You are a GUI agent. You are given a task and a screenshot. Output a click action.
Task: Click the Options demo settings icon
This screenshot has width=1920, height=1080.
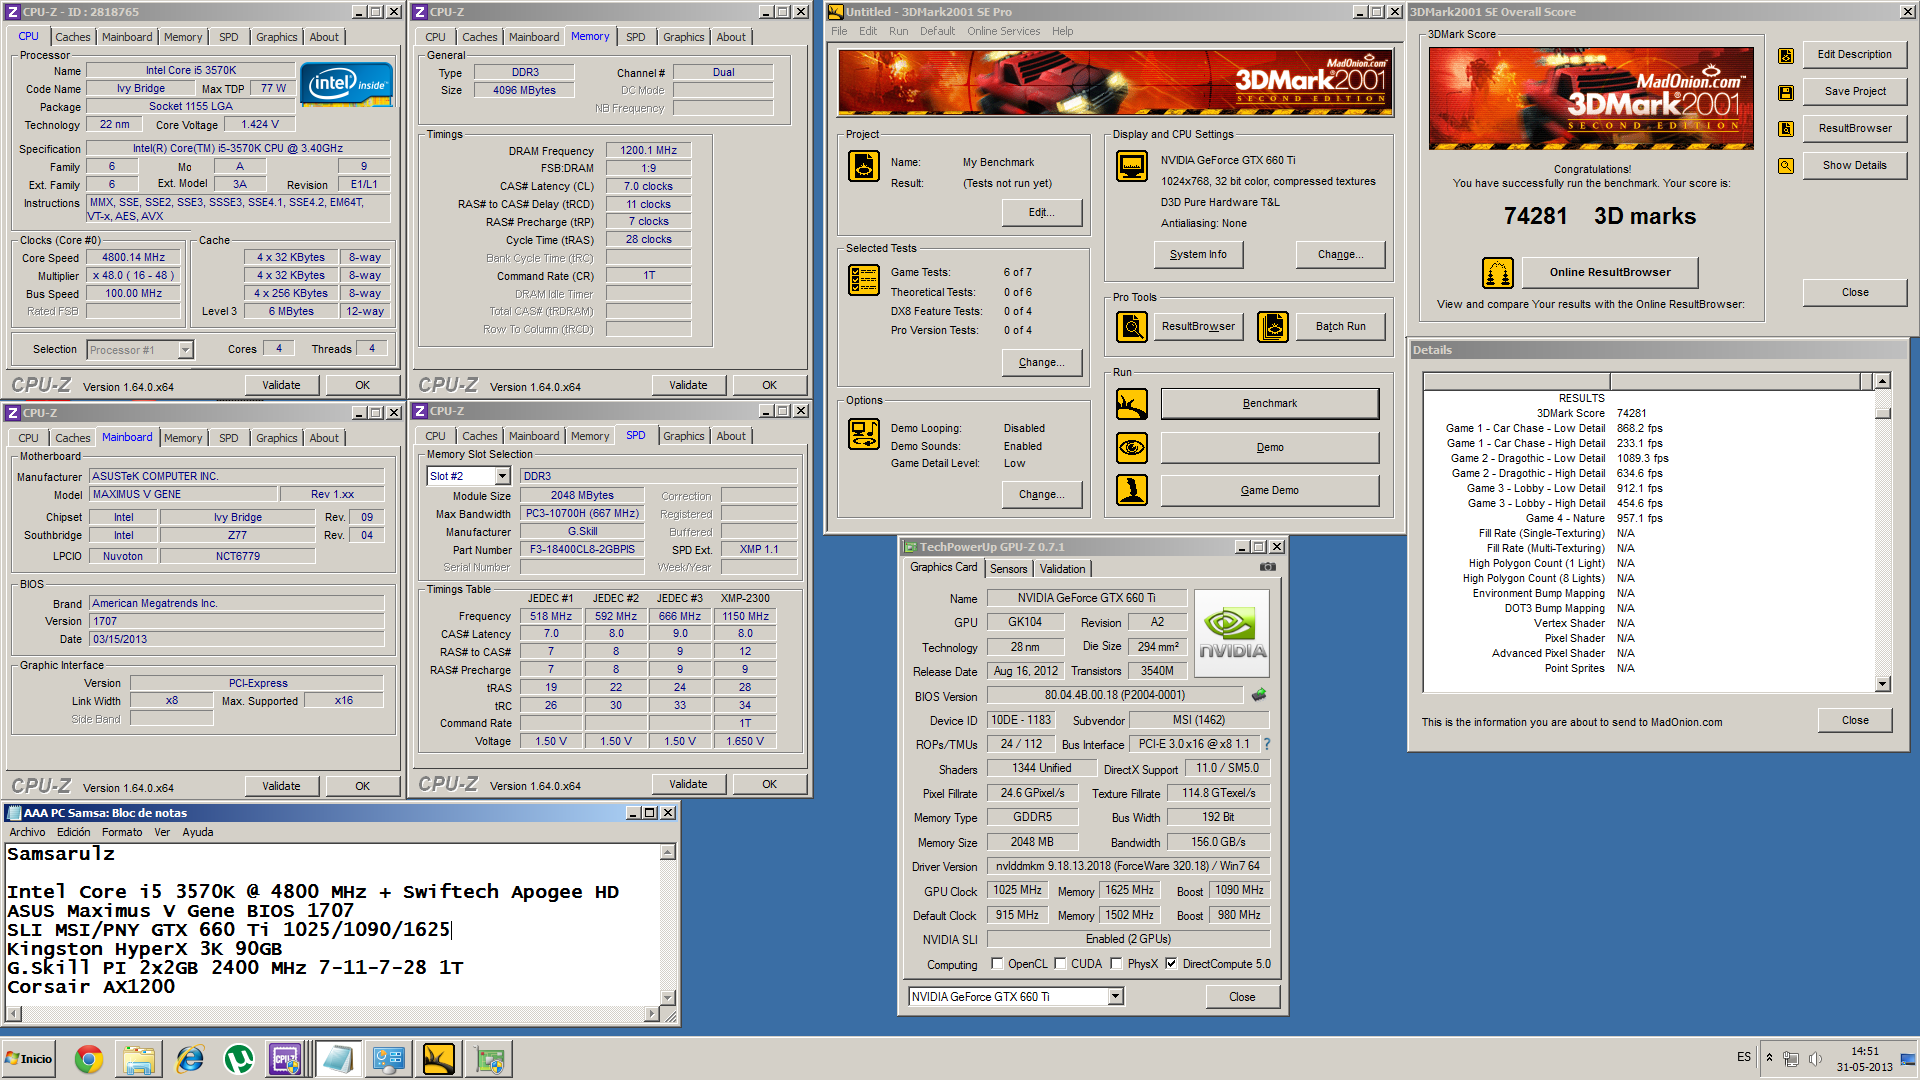(864, 434)
